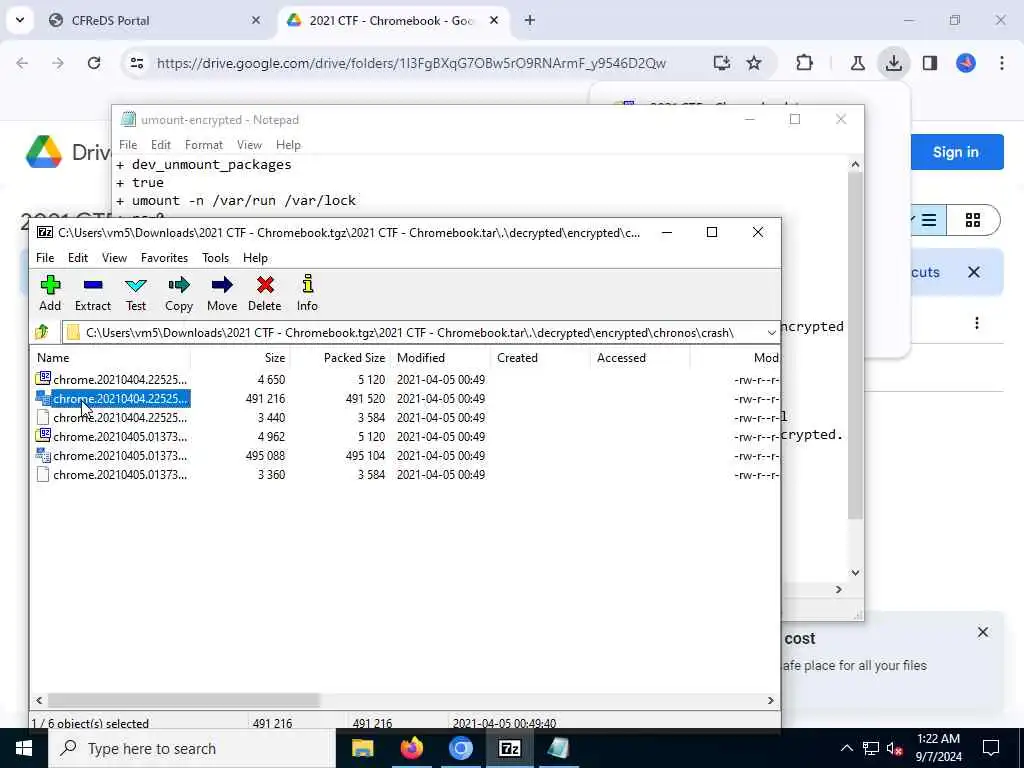This screenshot has width=1024, height=768.
Task: View site information icon in address bar
Action: pyautogui.click(x=136, y=63)
